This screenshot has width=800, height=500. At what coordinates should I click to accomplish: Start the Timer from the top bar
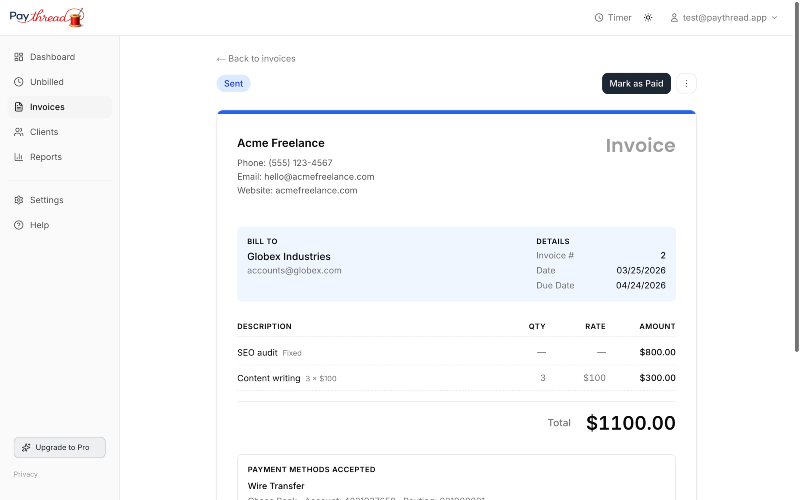click(612, 18)
